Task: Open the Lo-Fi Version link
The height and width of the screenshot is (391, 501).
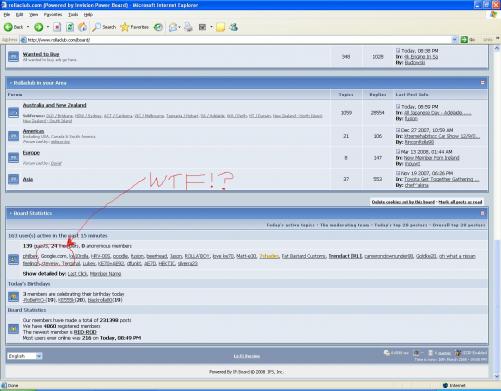Action: tap(247, 356)
